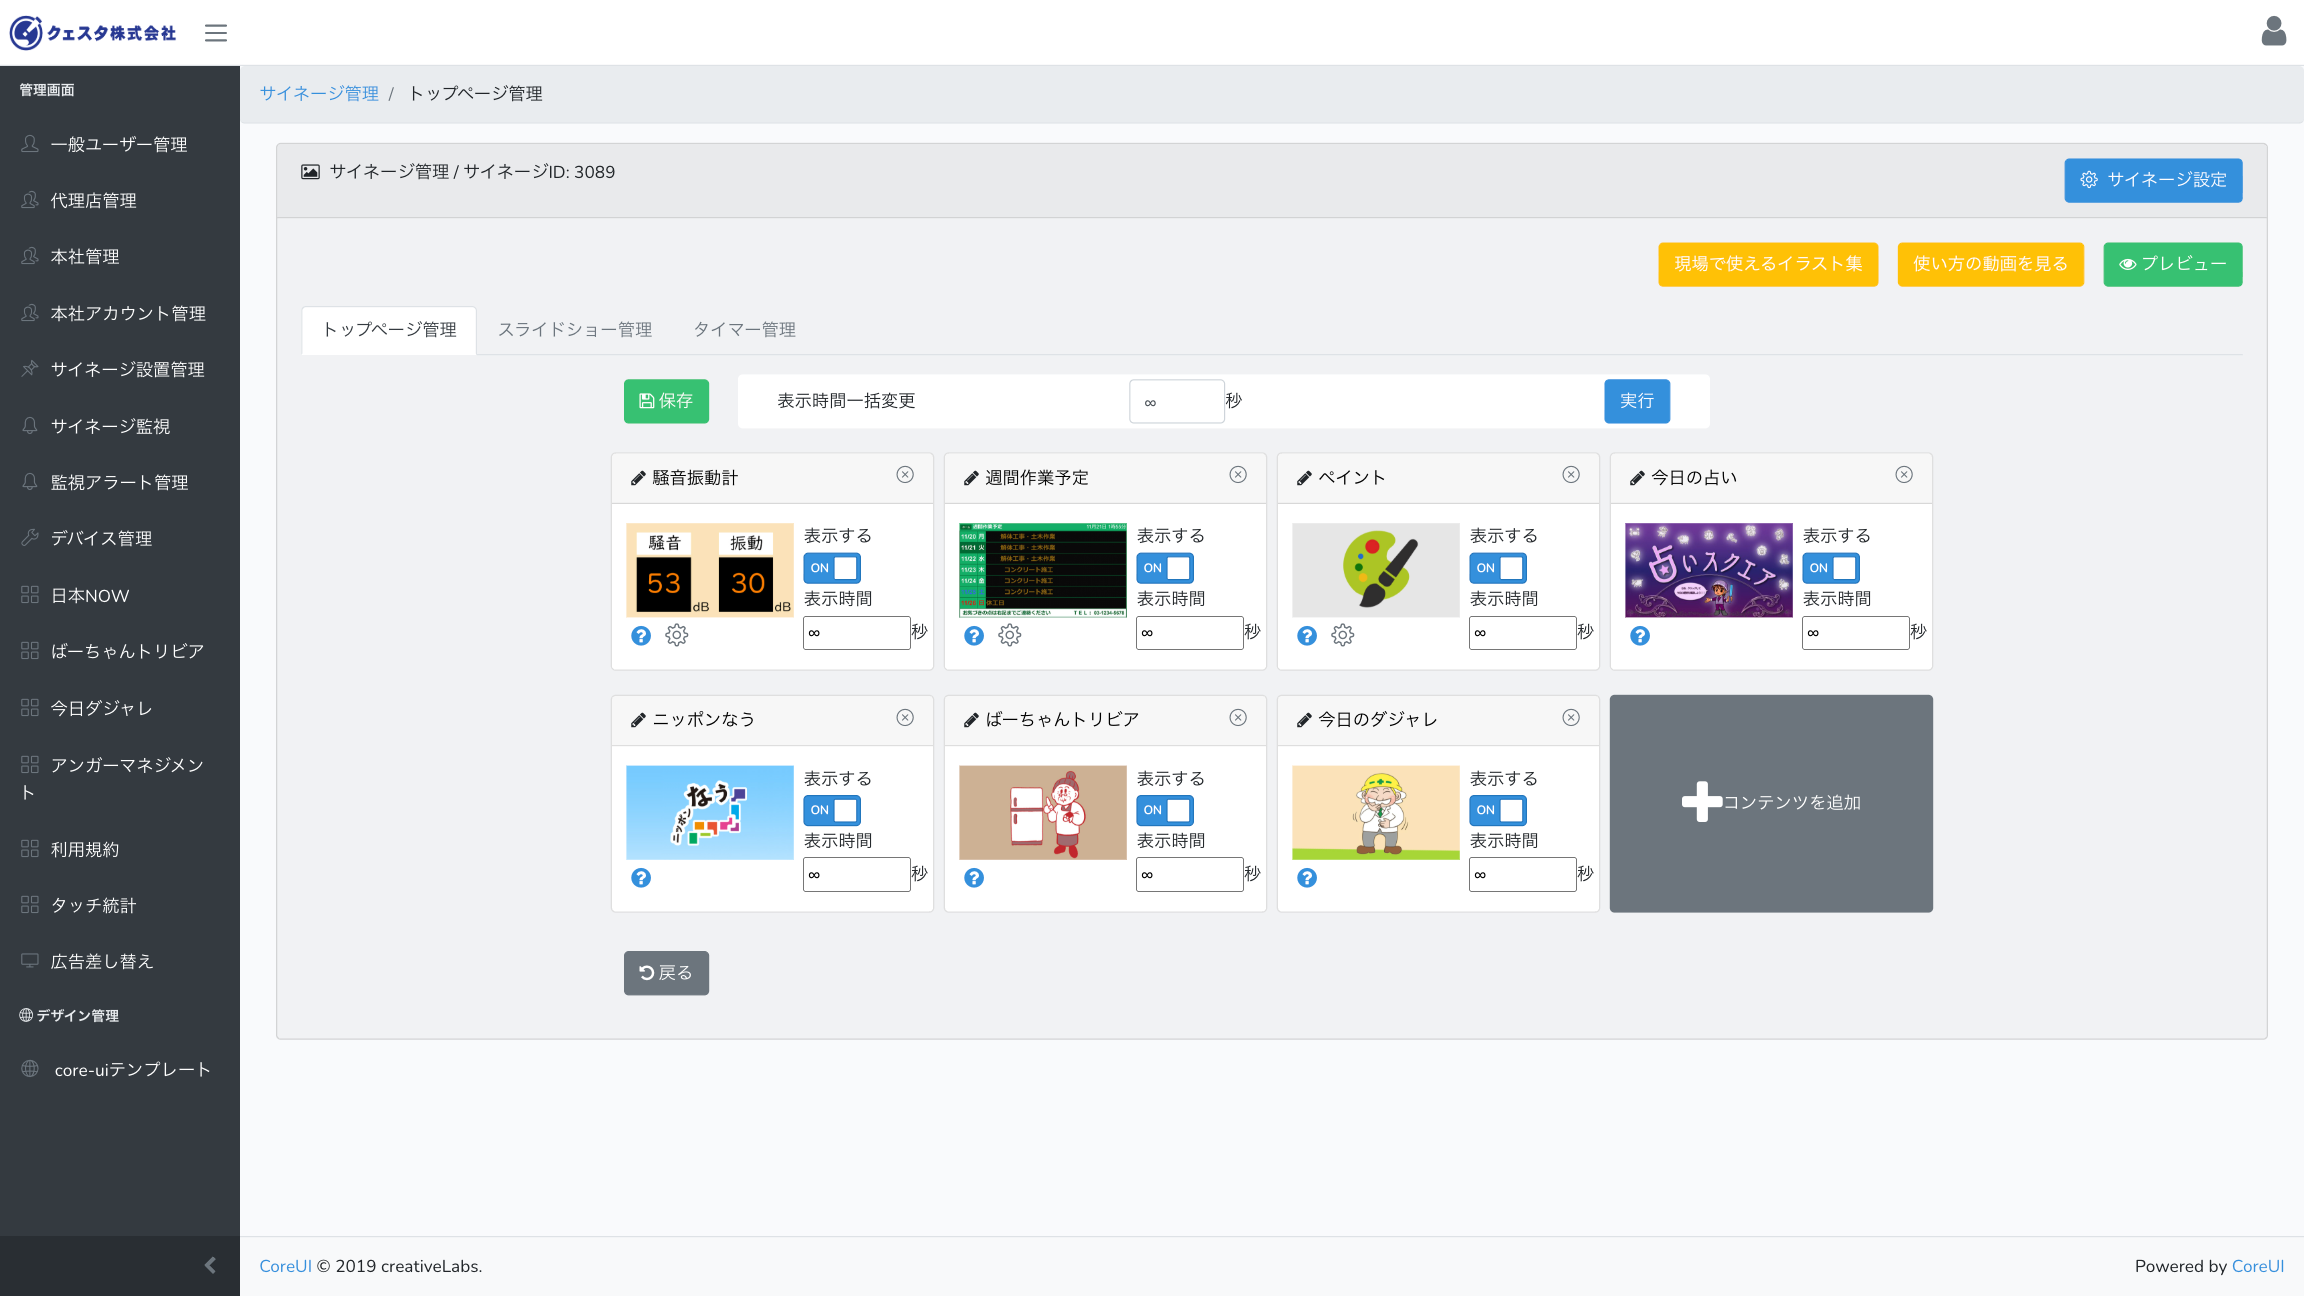This screenshot has height=1296, width=2304.
Task: Open settings gear for 週間作業予定 card
Action: point(1010,635)
